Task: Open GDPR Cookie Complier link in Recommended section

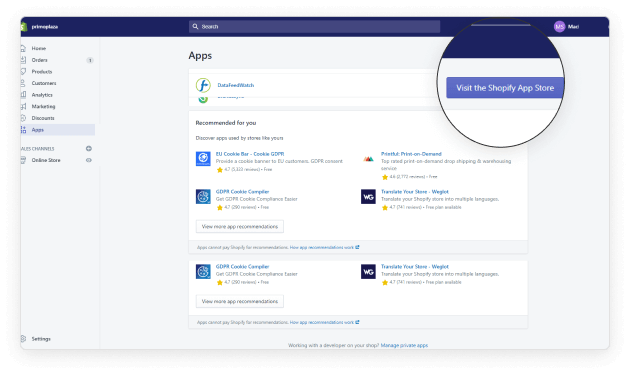Action: click(x=242, y=192)
